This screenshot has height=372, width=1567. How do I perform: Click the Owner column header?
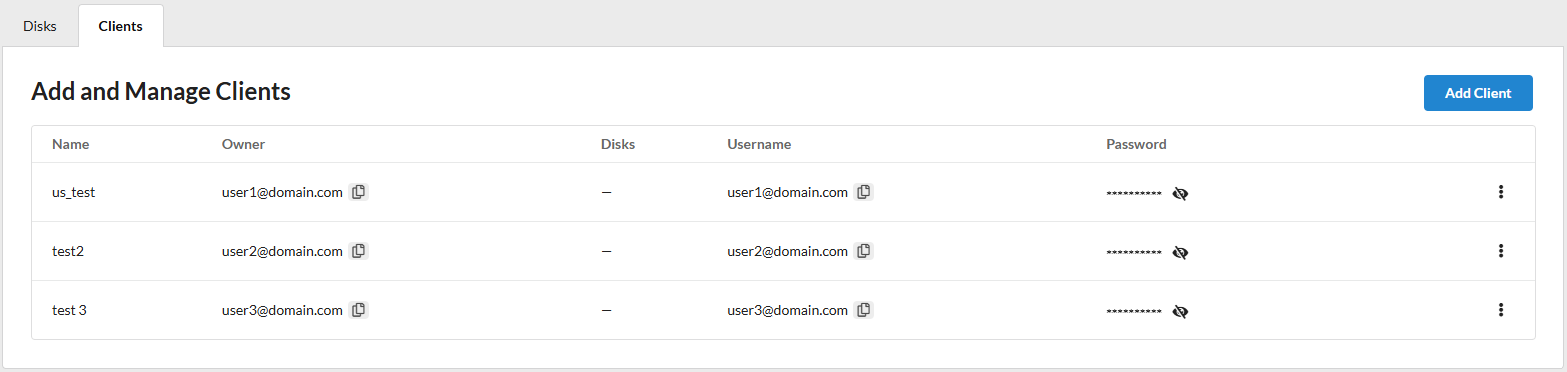coord(243,144)
